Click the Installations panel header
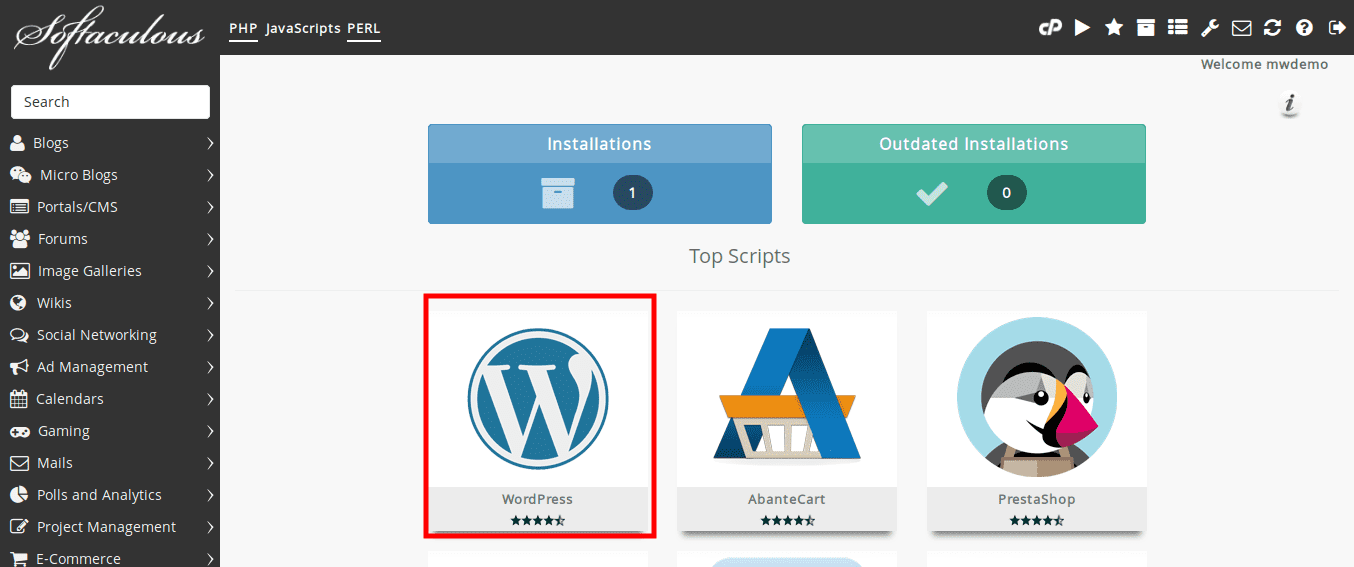 point(599,144)
